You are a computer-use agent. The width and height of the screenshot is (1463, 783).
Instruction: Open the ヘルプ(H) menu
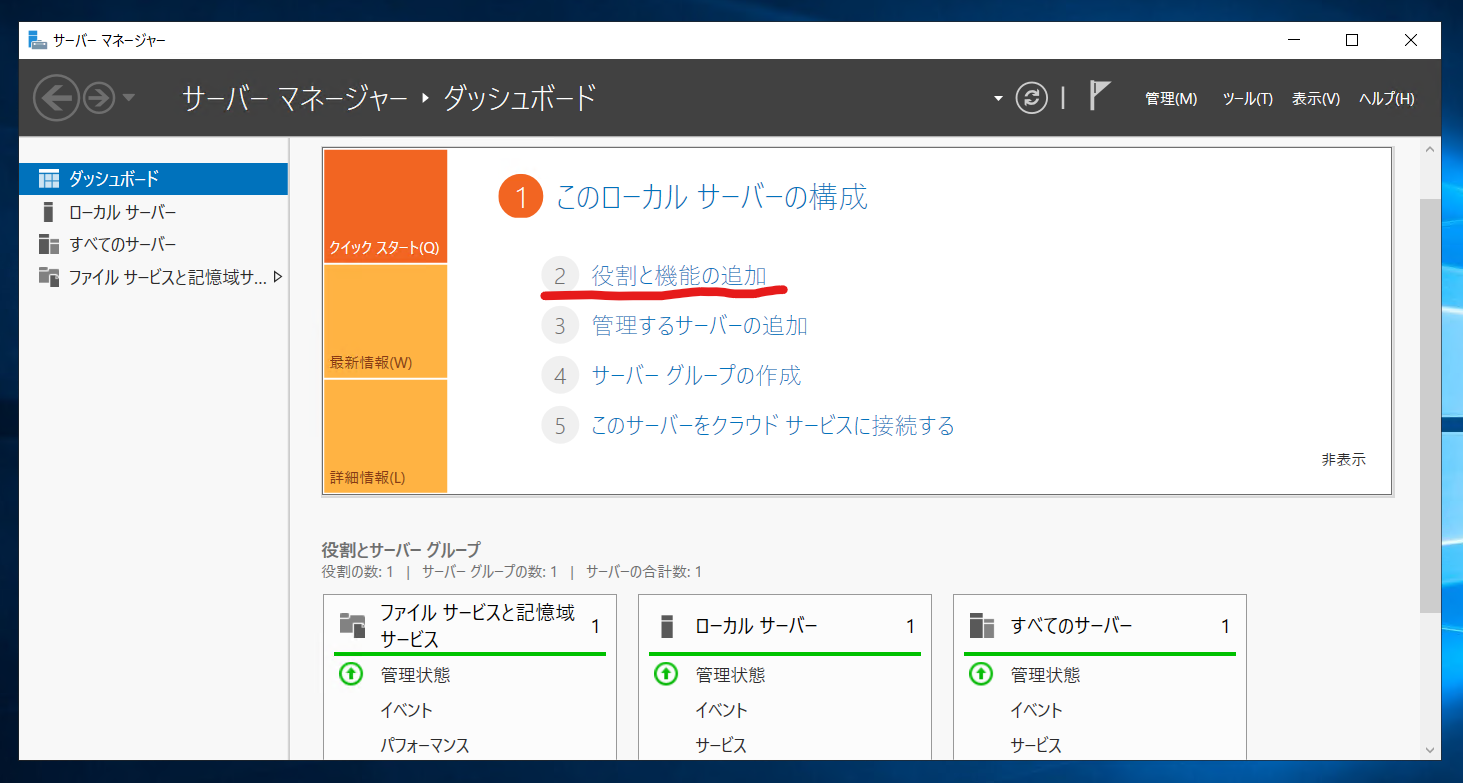[1387, 99]
